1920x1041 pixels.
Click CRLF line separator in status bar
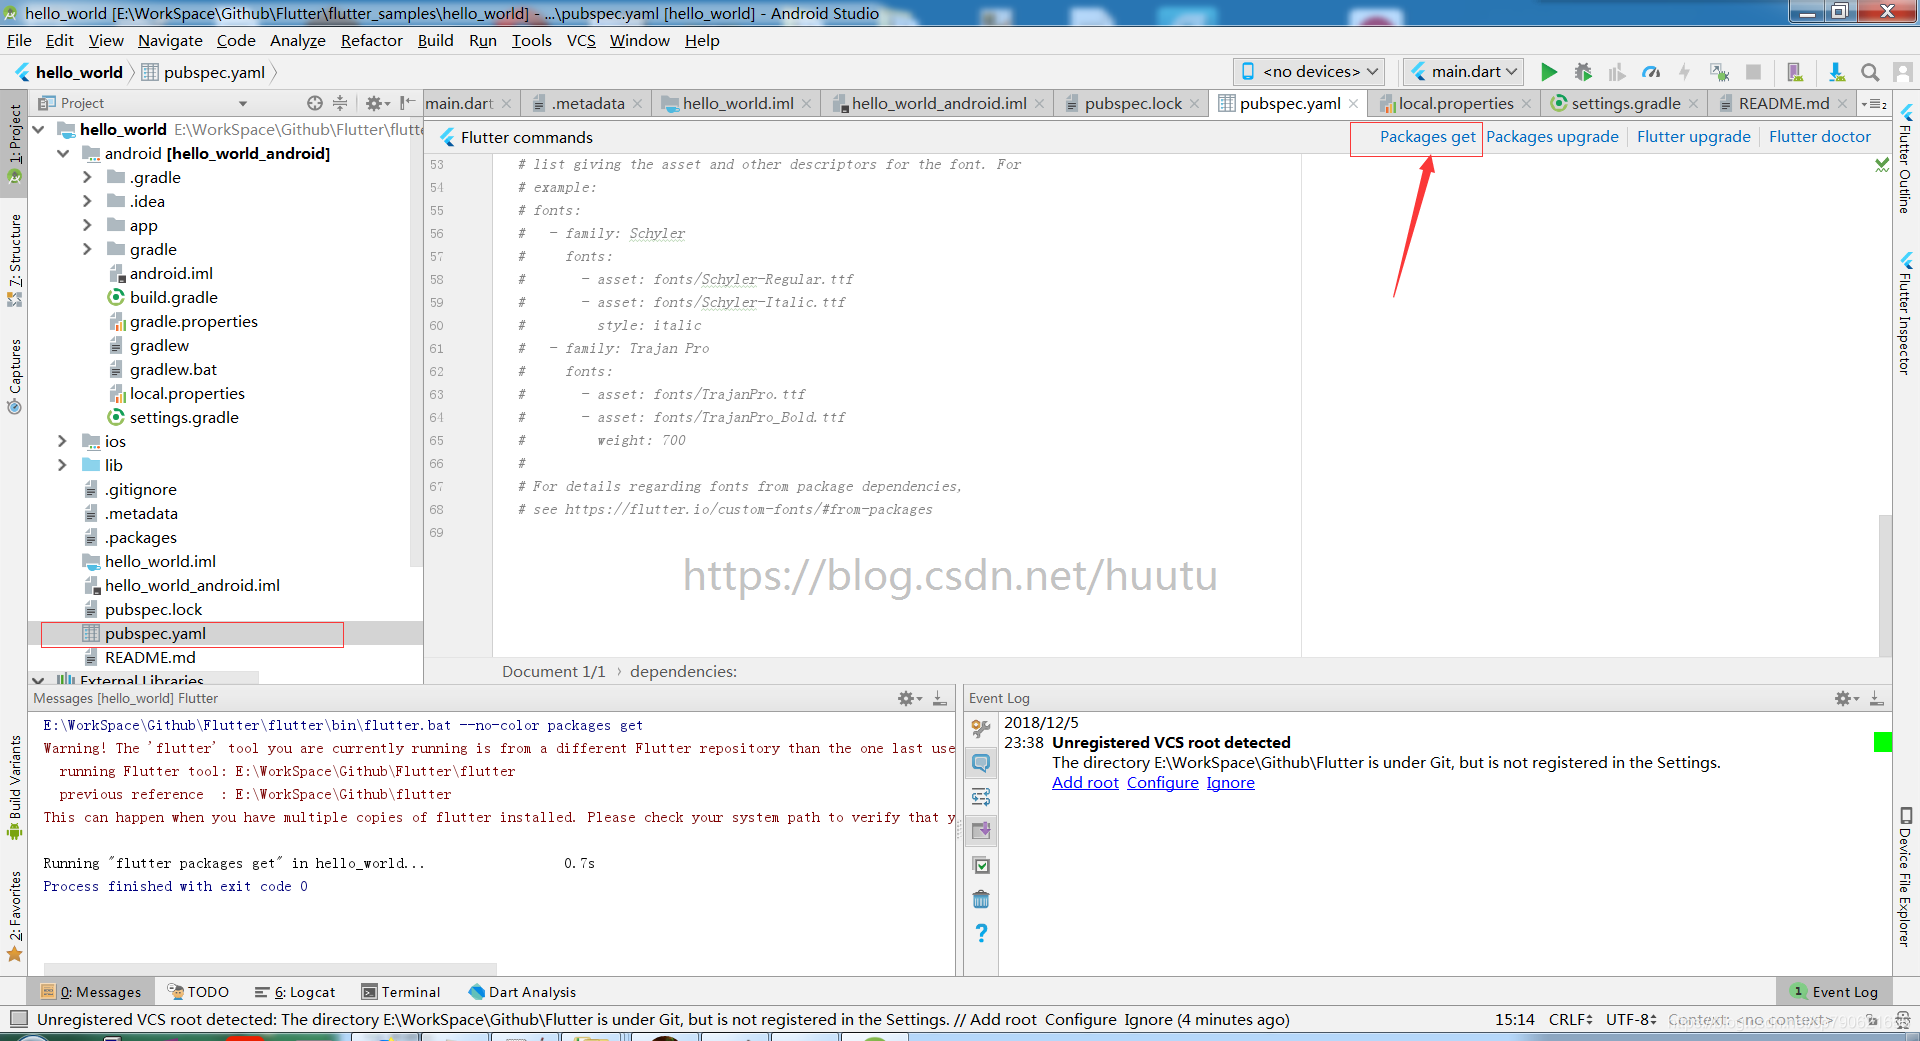click(1570, 1020)
